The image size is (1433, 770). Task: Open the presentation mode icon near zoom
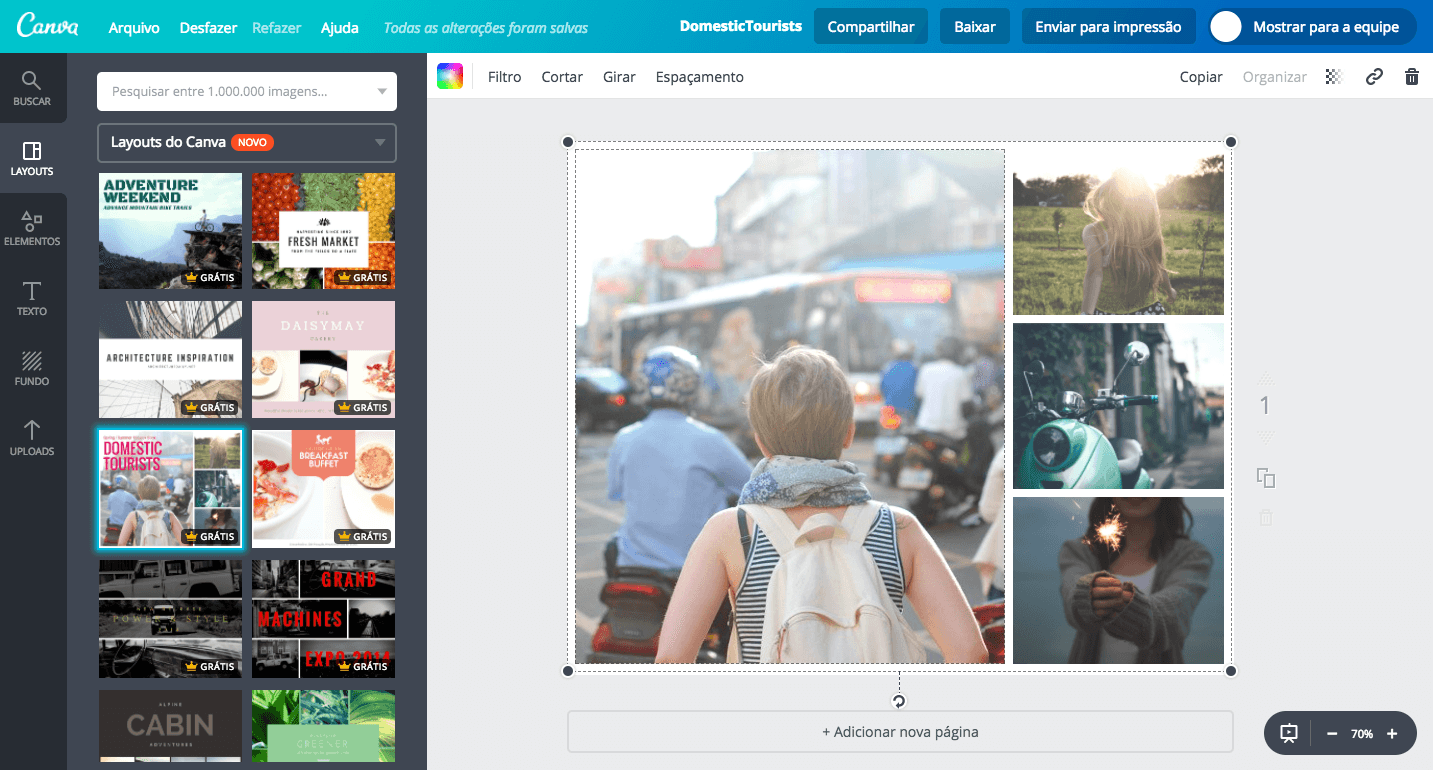pos(1287,733)
